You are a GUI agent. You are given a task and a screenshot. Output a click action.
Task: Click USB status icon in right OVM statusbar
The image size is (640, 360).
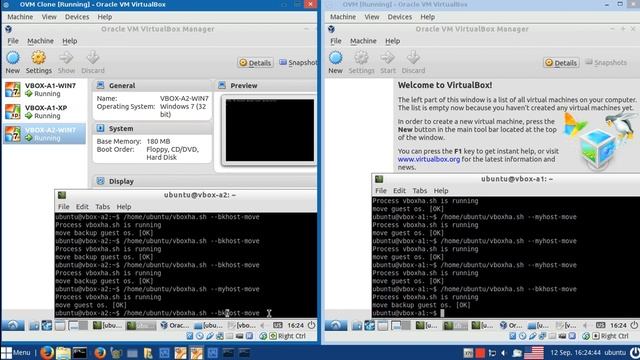pyautogui.click(x=532, y=336)
